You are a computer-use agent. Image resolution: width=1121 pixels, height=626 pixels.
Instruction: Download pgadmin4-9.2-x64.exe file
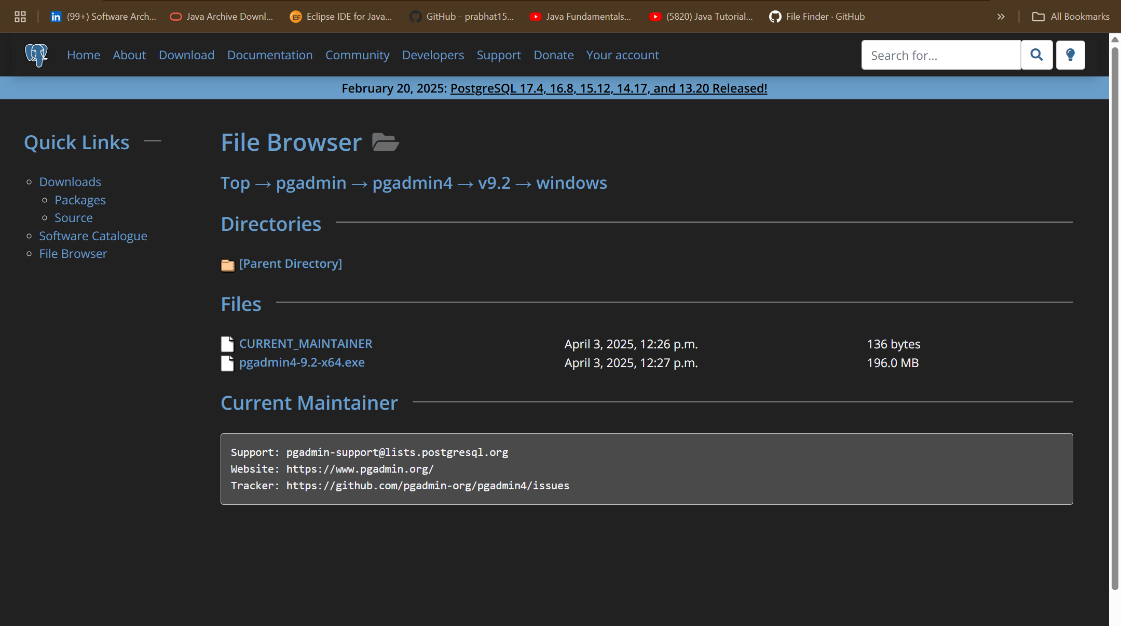coord(302,362)
